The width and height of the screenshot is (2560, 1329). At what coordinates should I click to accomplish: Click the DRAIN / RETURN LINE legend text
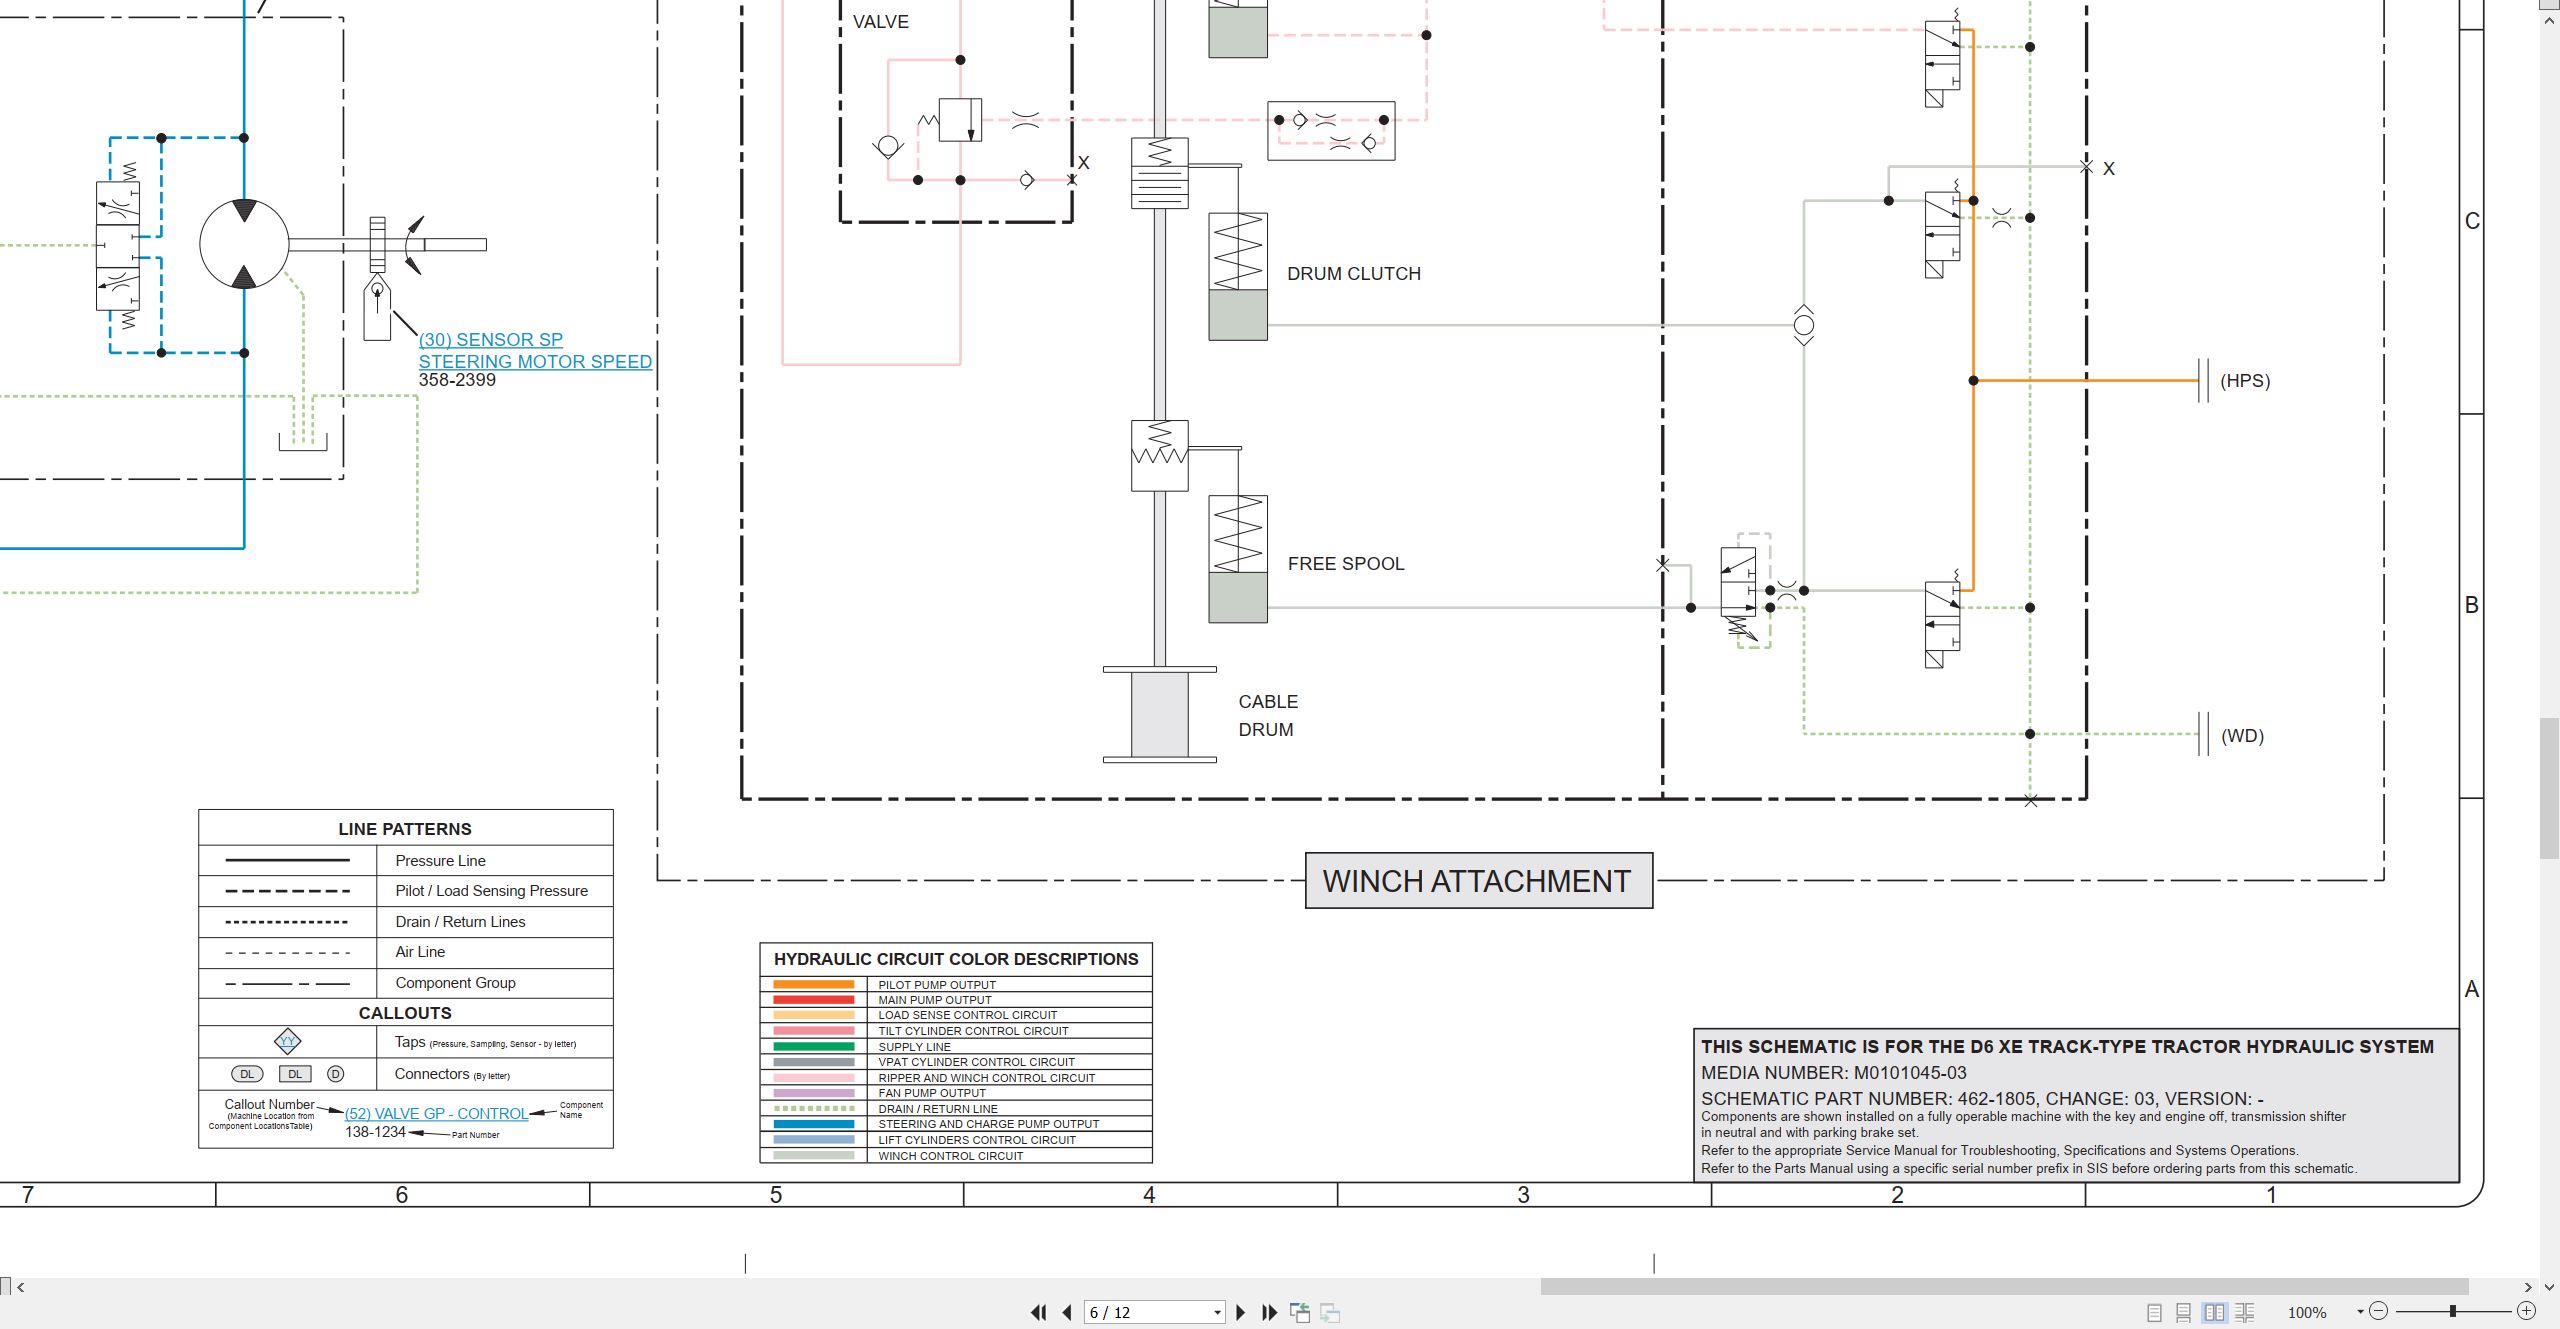pos(938,1109)
